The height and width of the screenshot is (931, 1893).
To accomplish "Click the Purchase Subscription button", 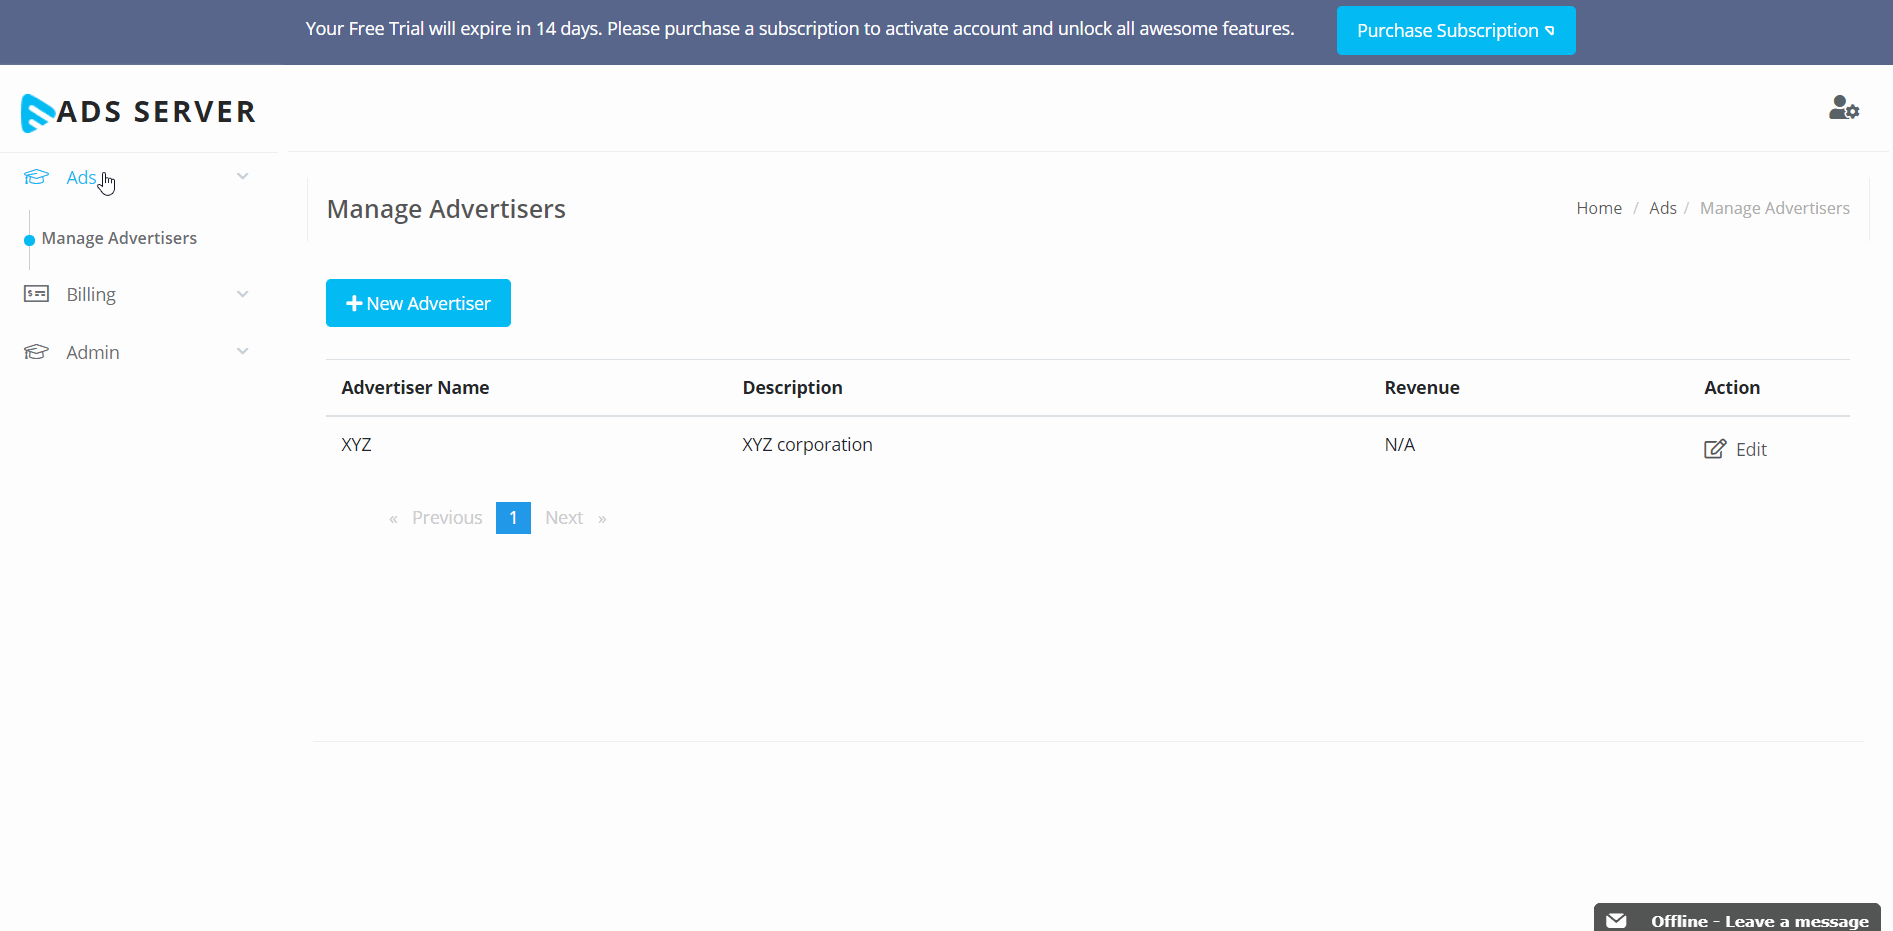I will click(x=1456, y=30).
